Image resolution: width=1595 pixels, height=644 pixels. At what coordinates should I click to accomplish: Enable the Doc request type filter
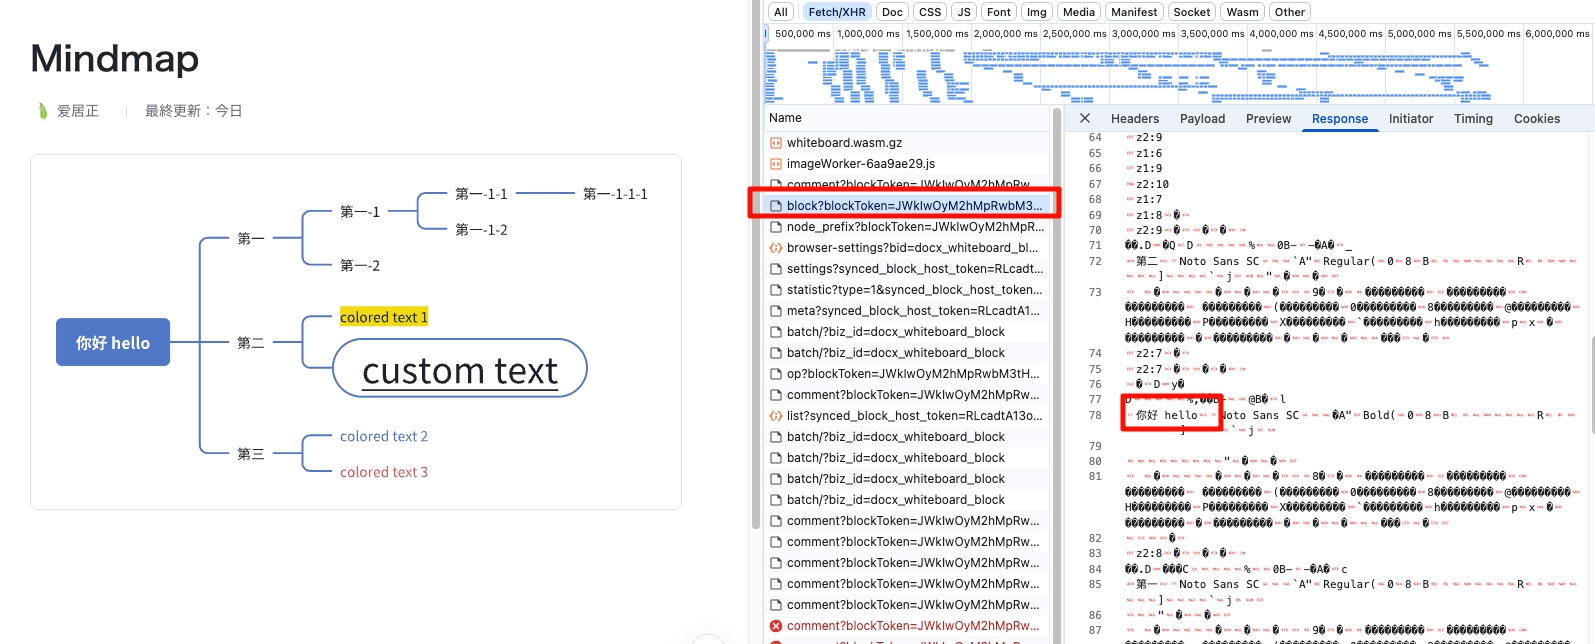892,12
